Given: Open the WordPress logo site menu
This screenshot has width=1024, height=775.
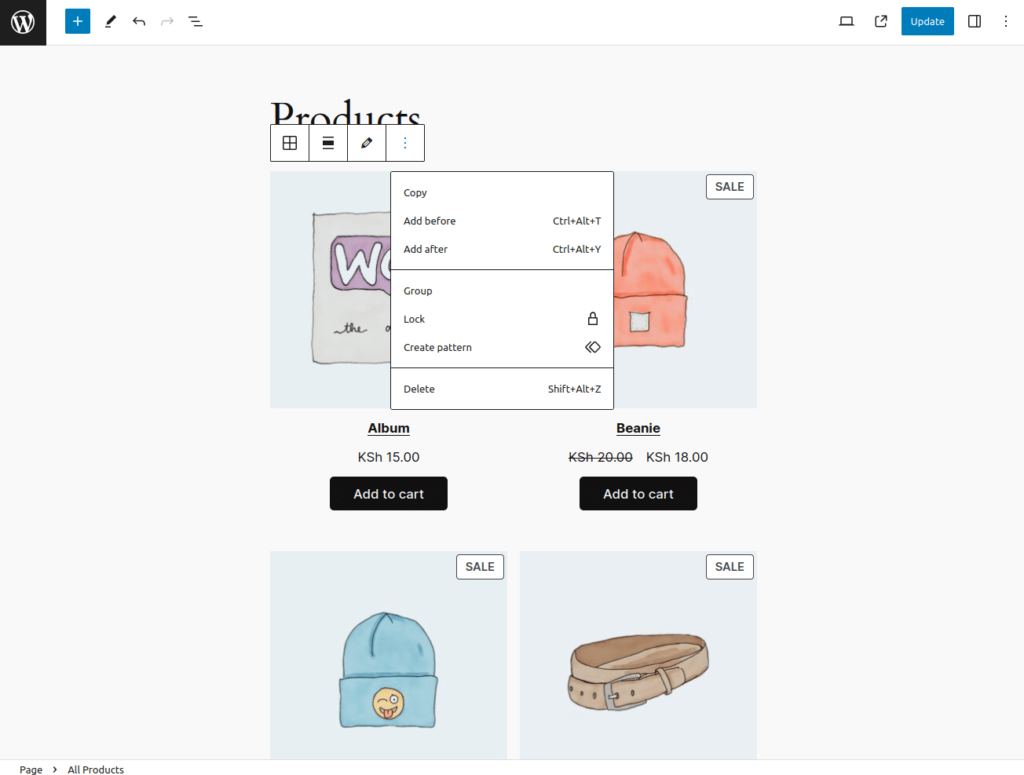Looking at the screenshot, I should pyautogui.click(x=23, y=22).
